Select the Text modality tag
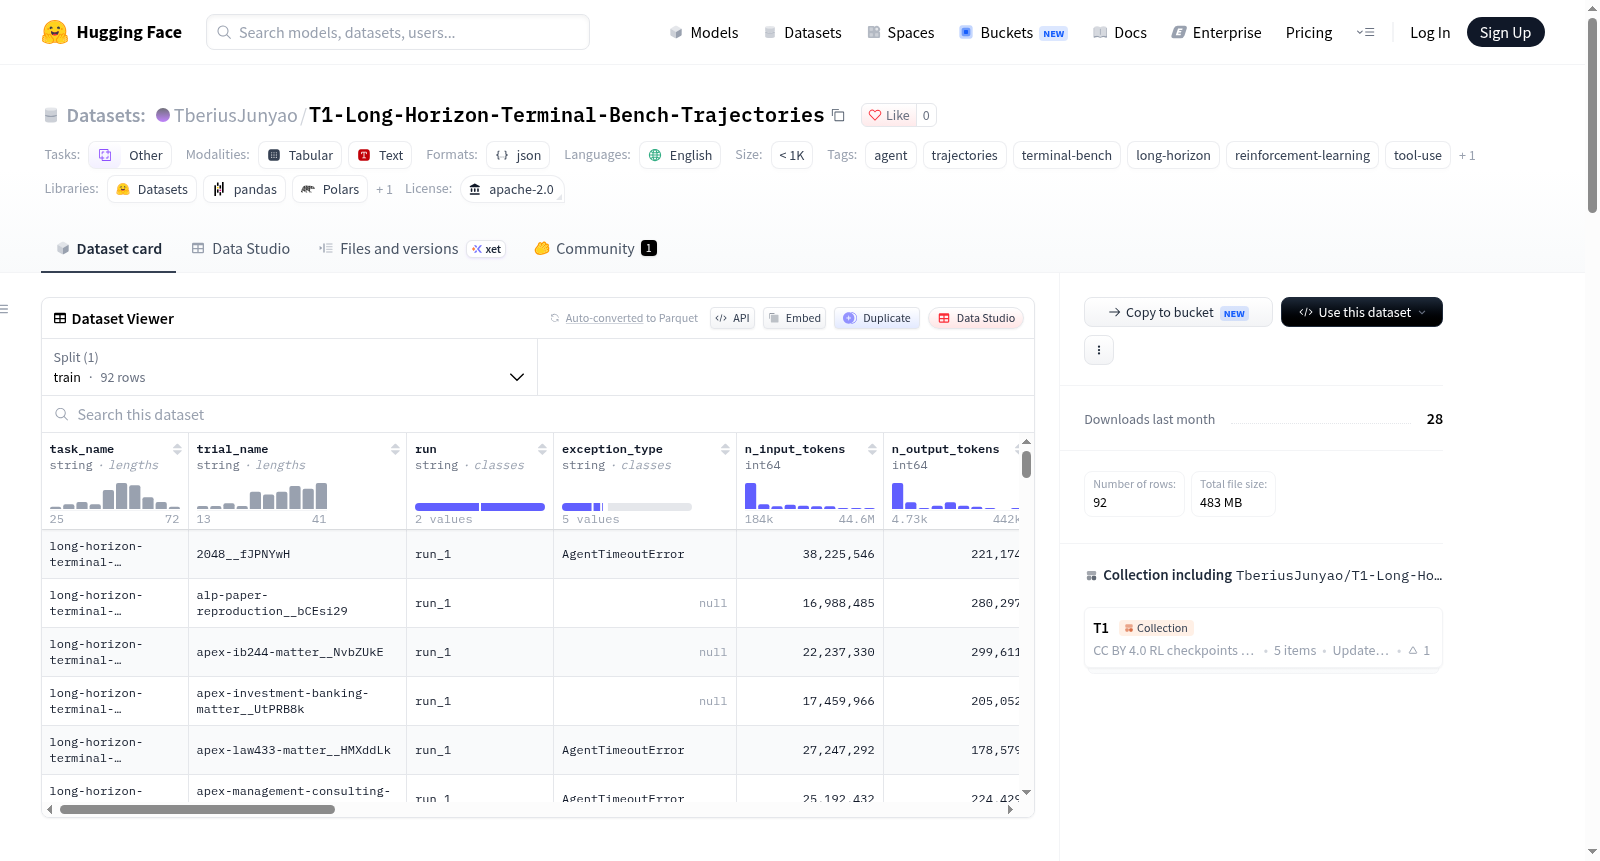This screenshot has height=861, width=1600. [380, 155]
